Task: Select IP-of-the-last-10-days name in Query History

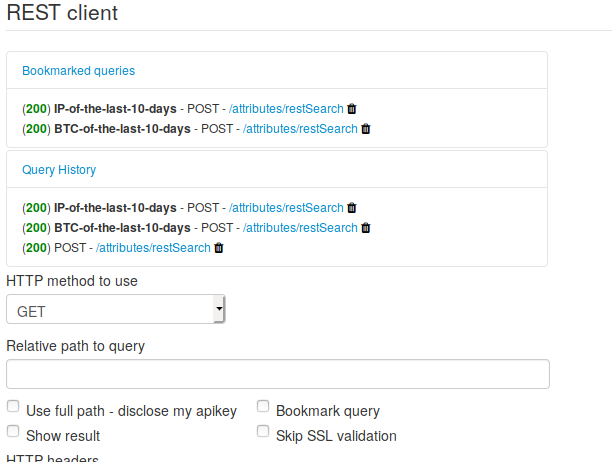Action: 115,208
